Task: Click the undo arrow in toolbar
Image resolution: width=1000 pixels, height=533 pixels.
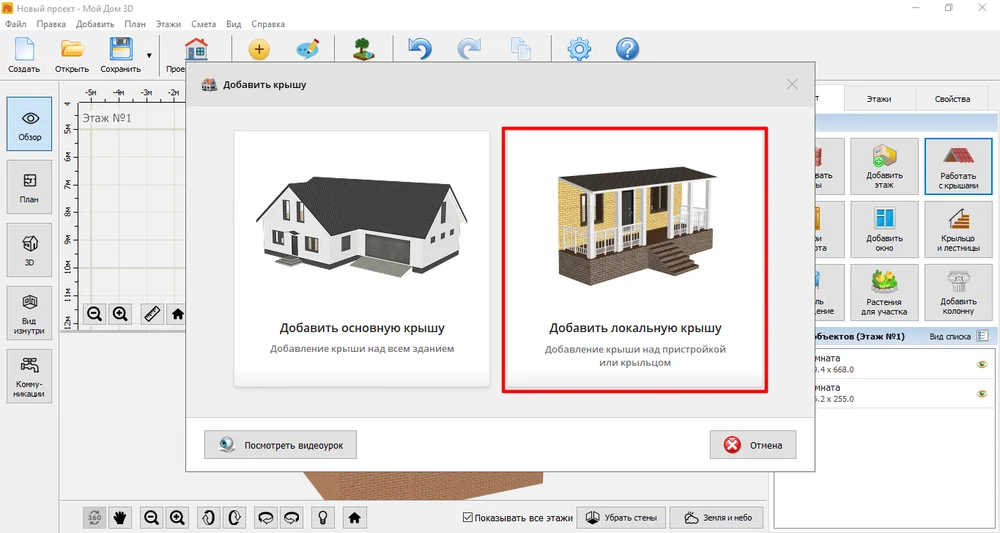Action: [420, 49]
